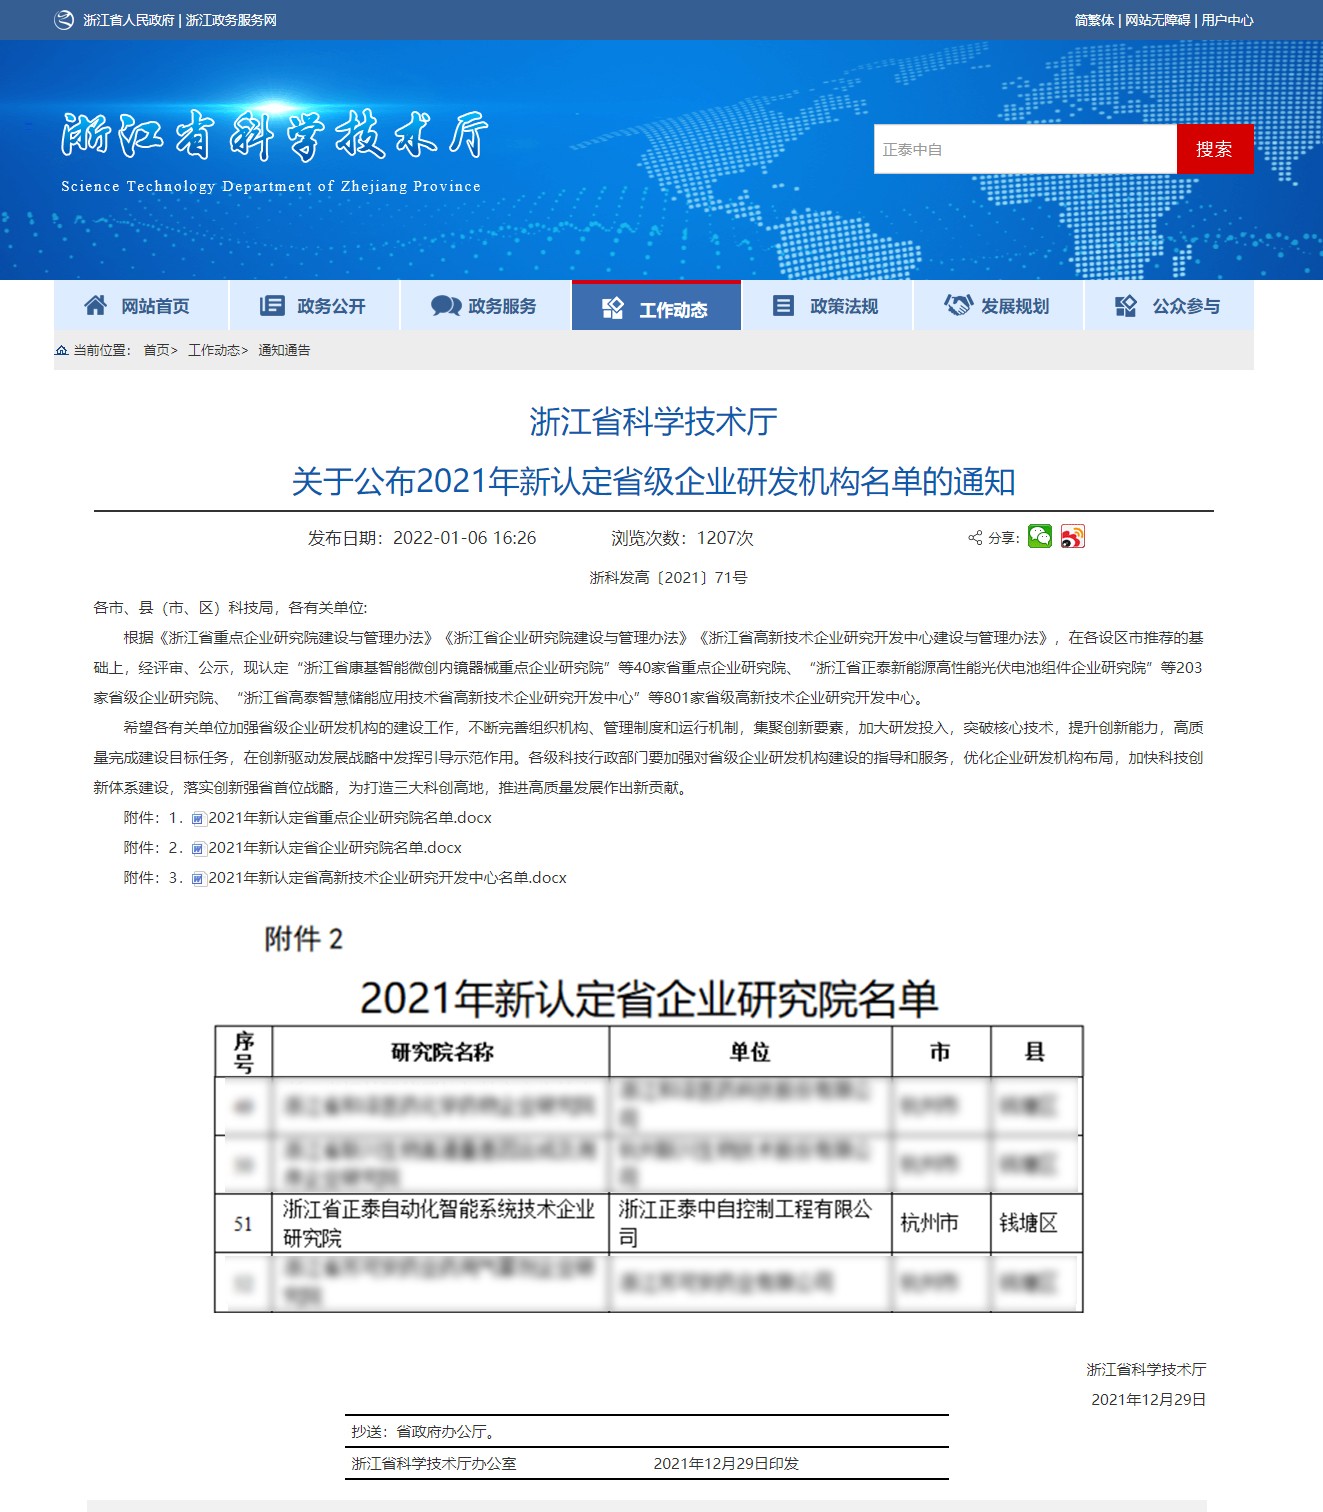Click the article title 关于公布2021年新认定省级企业研发机构名单的通知
This screenshot has width=1323, height=1512.
653,482
